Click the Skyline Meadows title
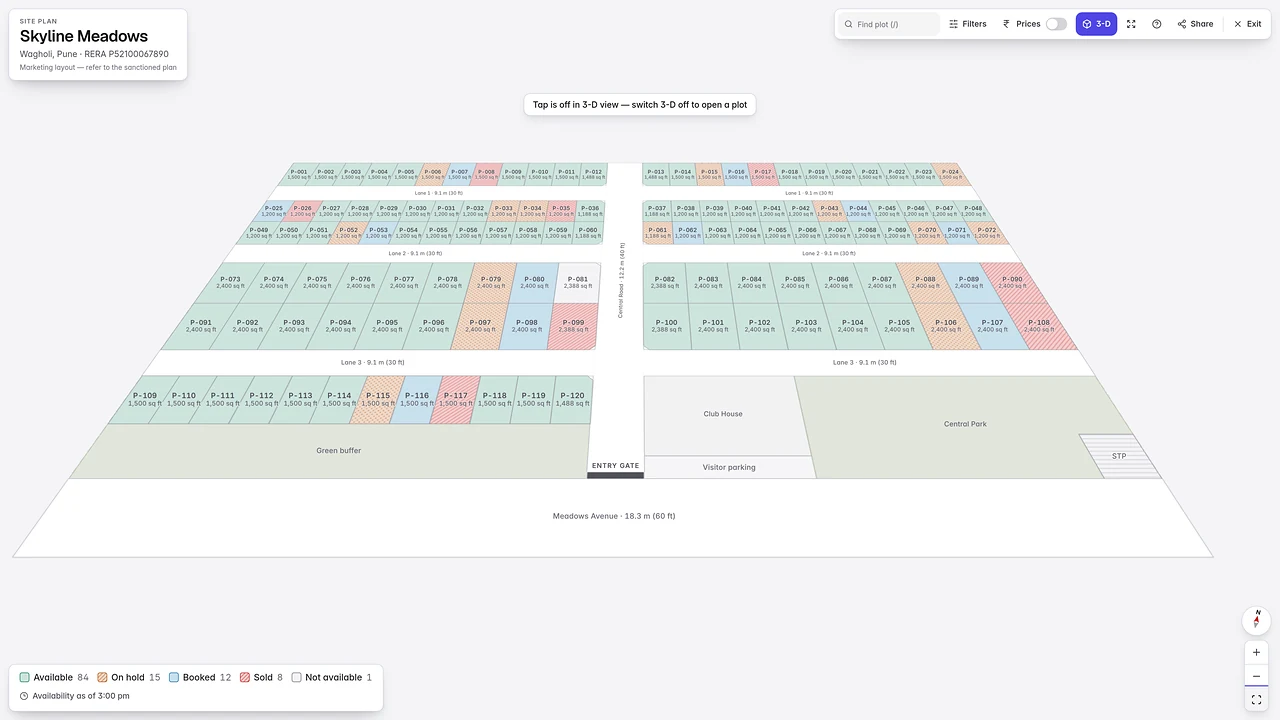The width and height of the screenshot is (1280, 720). [x=84, y=36]
